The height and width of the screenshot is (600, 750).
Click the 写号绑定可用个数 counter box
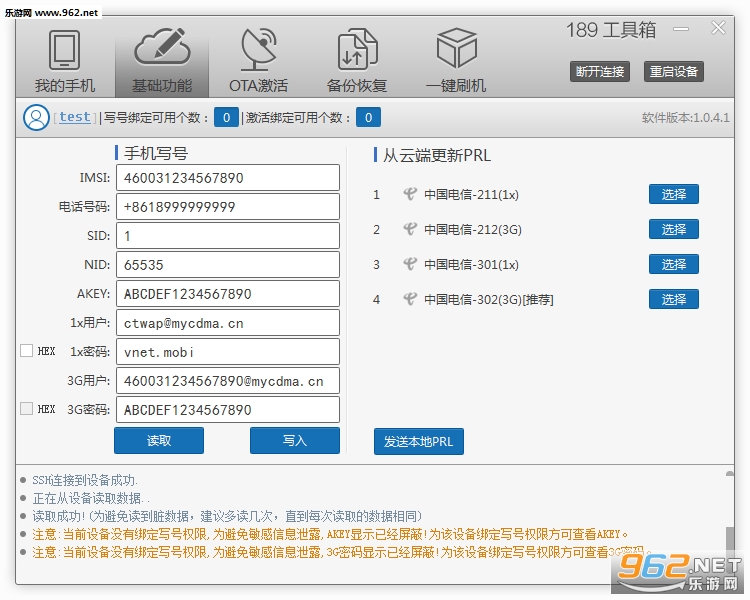coord(226,117)
